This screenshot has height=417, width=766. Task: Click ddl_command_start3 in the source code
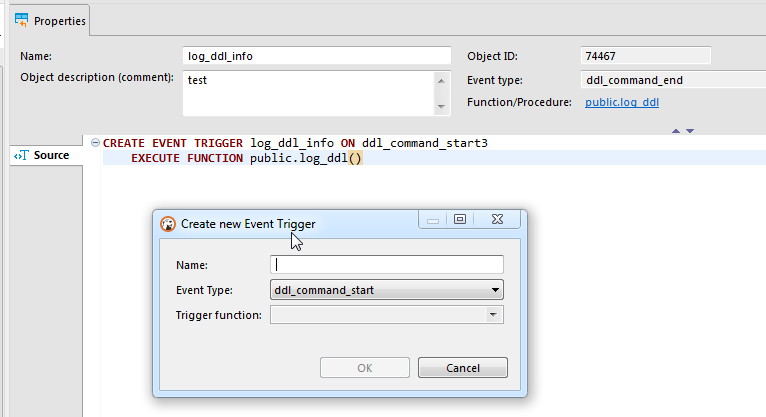[425, 143]
